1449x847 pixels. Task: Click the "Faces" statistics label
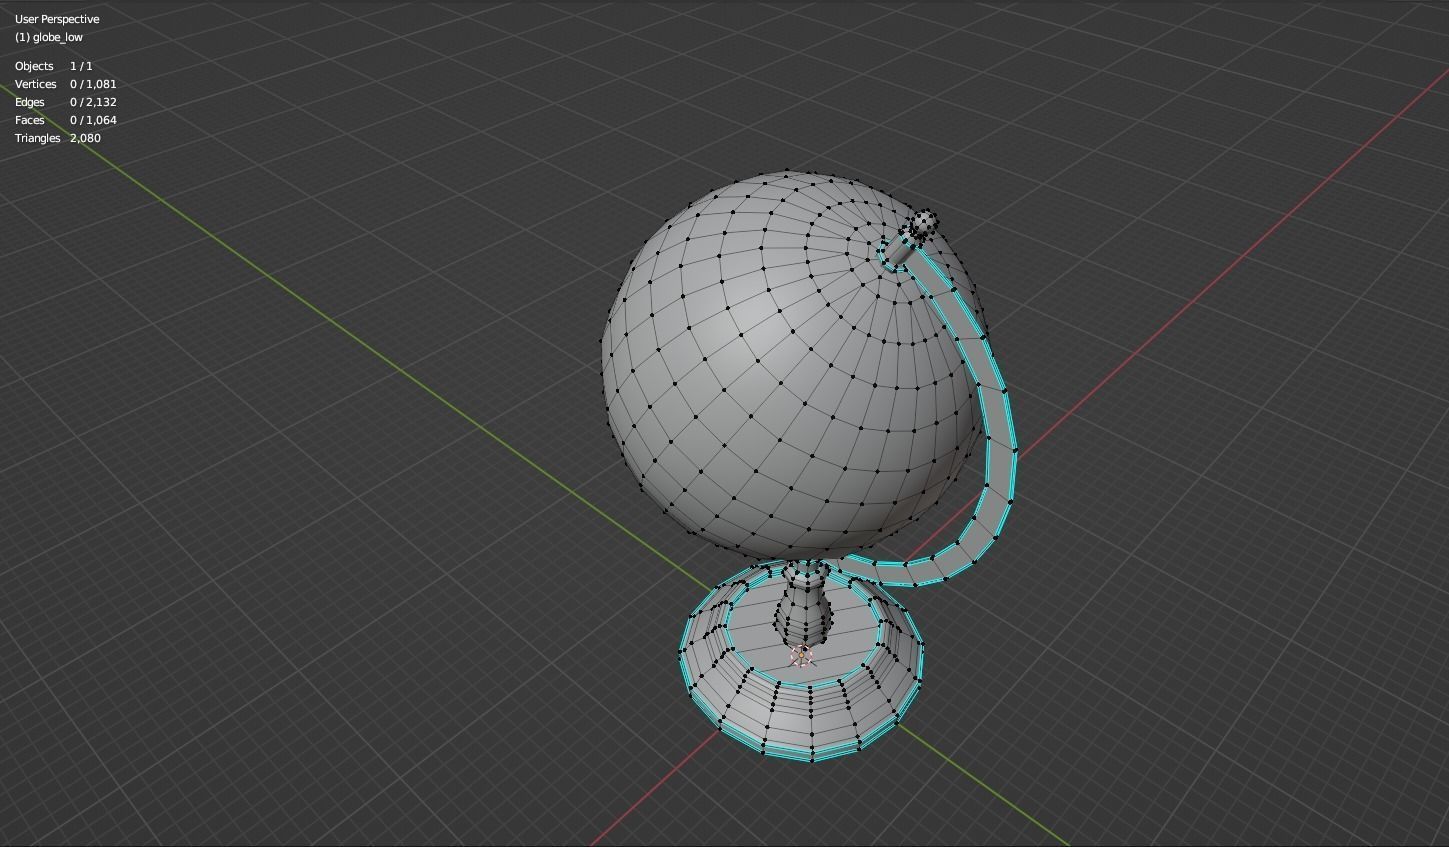[x=30, y=120]
